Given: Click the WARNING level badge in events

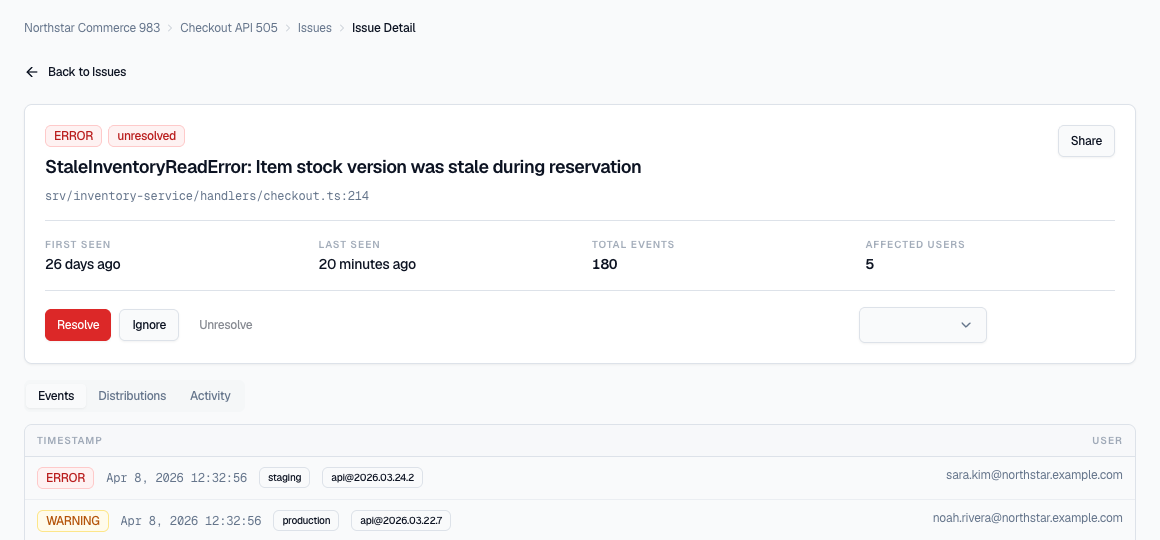Looking at the screenshot, I should pos(73,521).
